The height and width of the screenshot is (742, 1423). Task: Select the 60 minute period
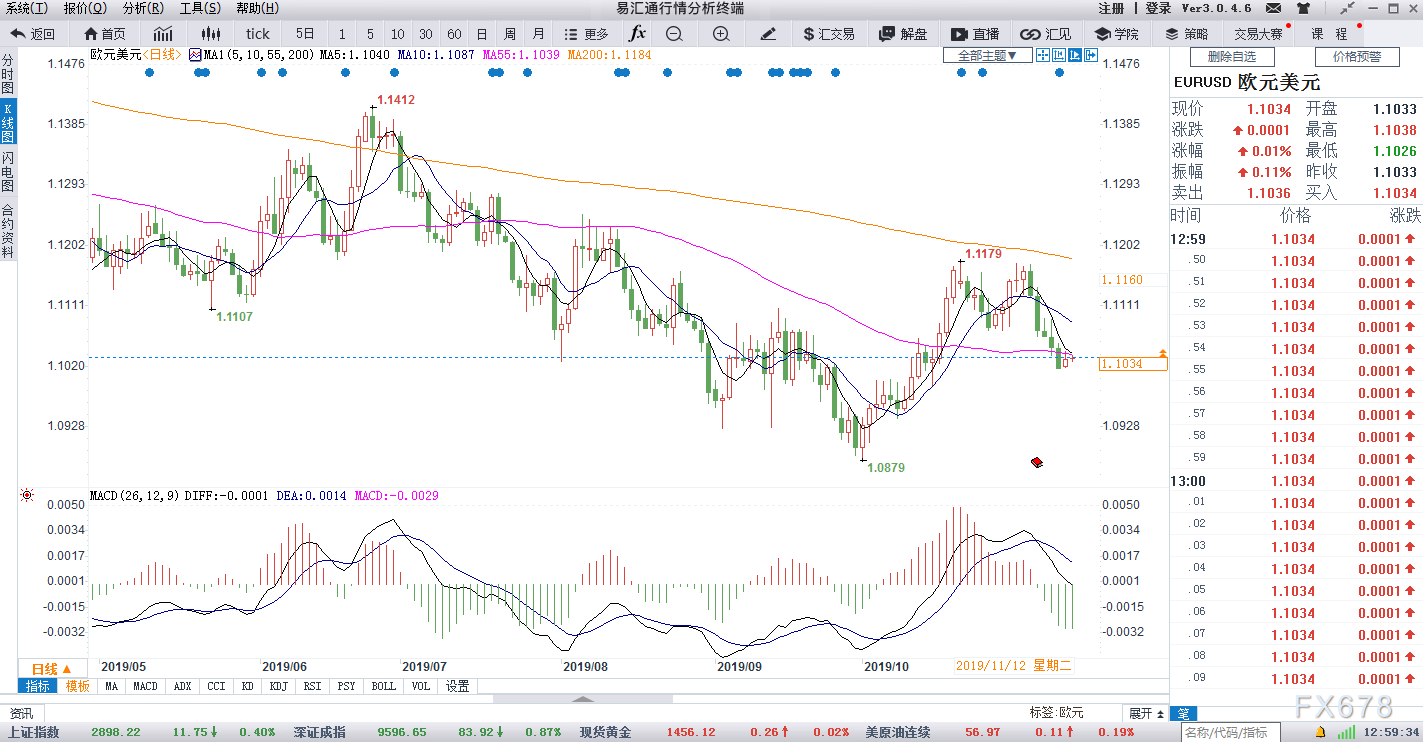click(454, 33)
